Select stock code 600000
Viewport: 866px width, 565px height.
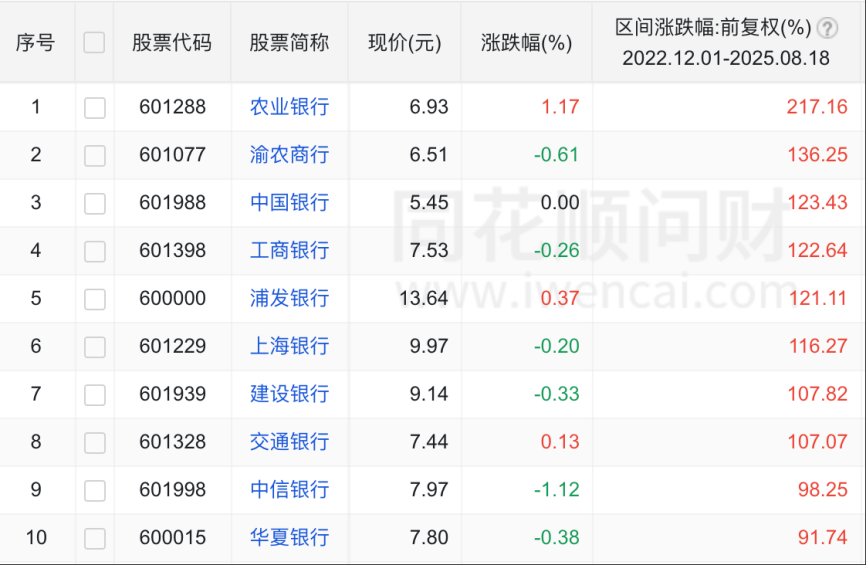172,298
